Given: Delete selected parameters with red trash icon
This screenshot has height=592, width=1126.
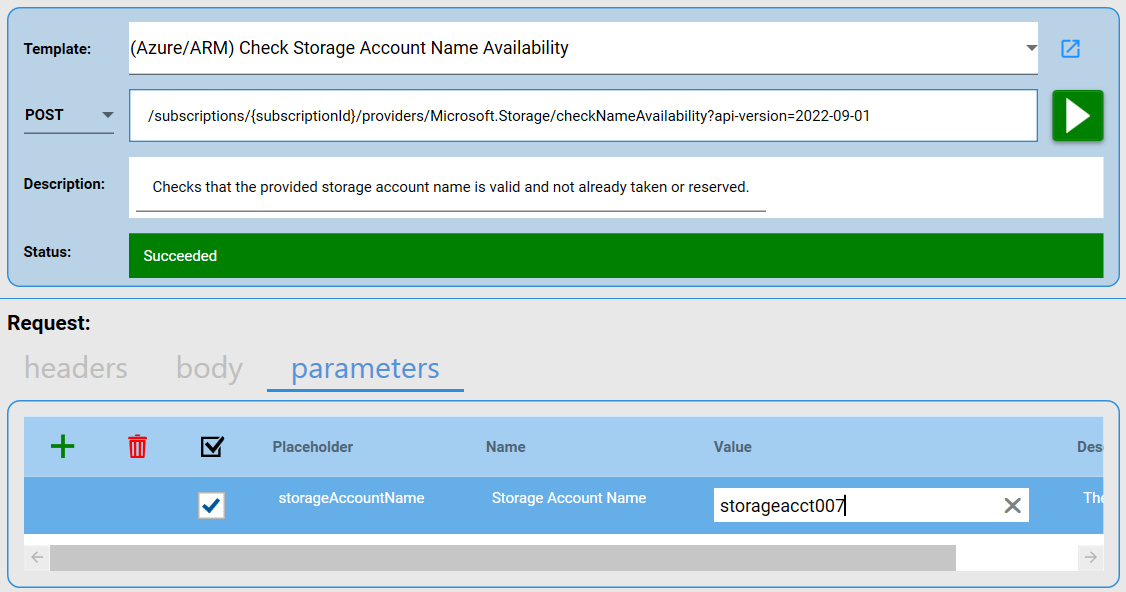Looking at the screenshot, I should point(138,447).
